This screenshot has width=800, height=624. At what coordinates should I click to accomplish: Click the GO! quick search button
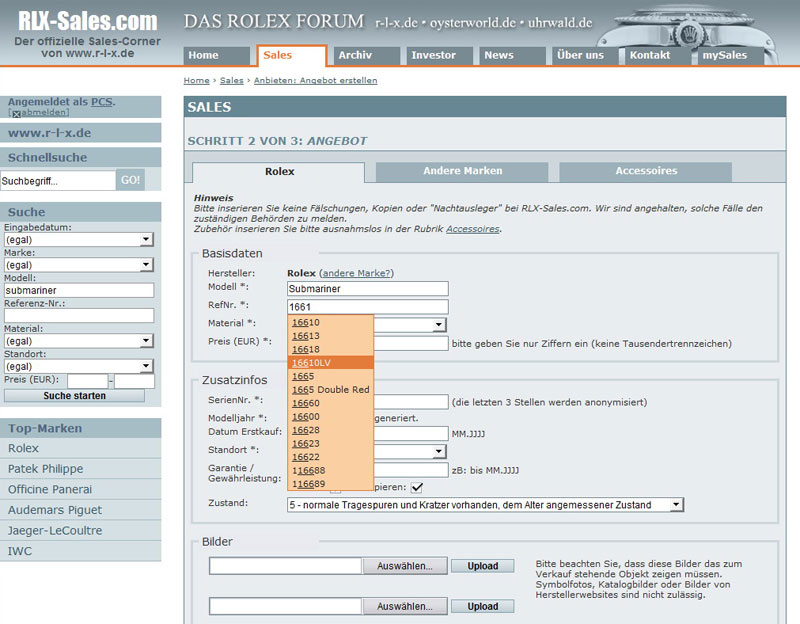point(130,180)
